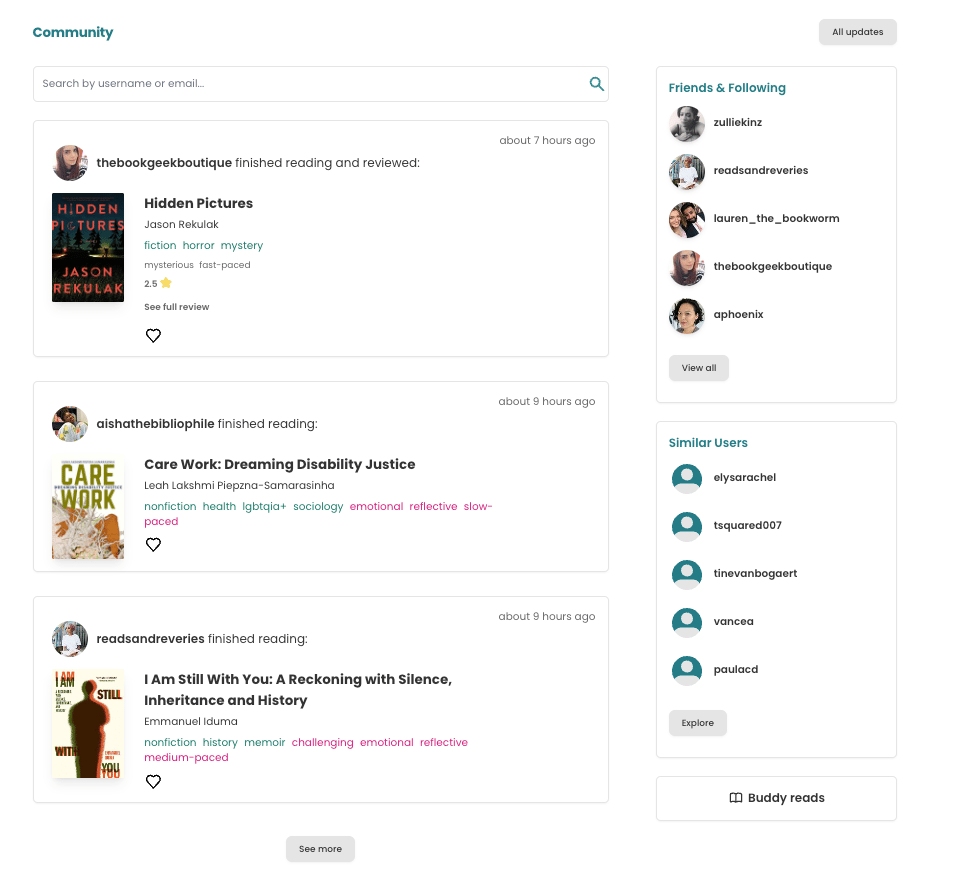Like the Care Work reading update

point(153,545)
